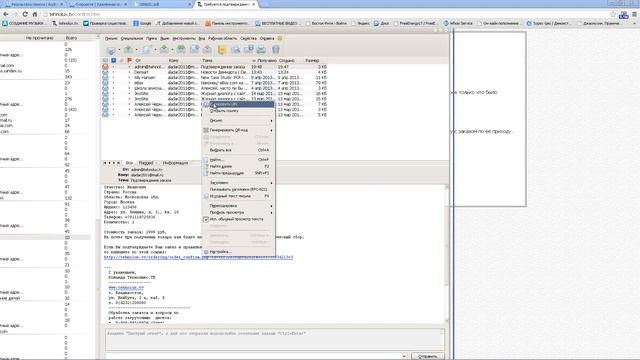Screen dimensions: 640x360
Task: Choose Исходный текст письма entry
Action: click(x=238, y=196)
